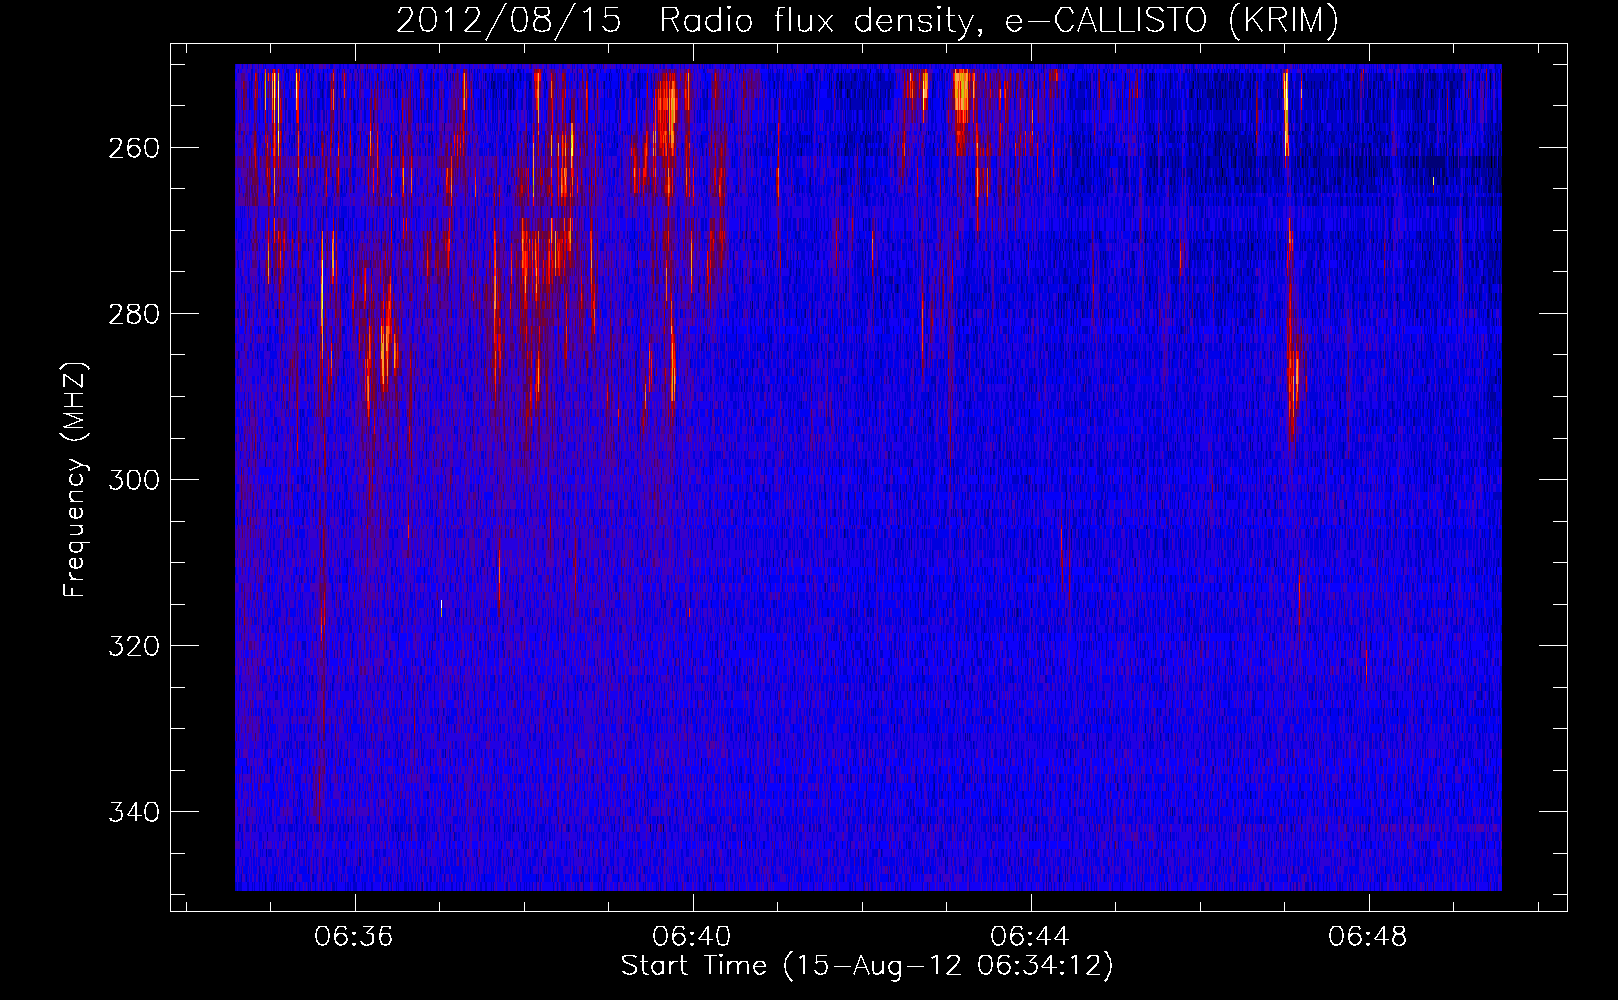This screenshot has height=1000, width=1618.
Task: Click the 06:48 time tick label
Action: tap(1368, 937)
